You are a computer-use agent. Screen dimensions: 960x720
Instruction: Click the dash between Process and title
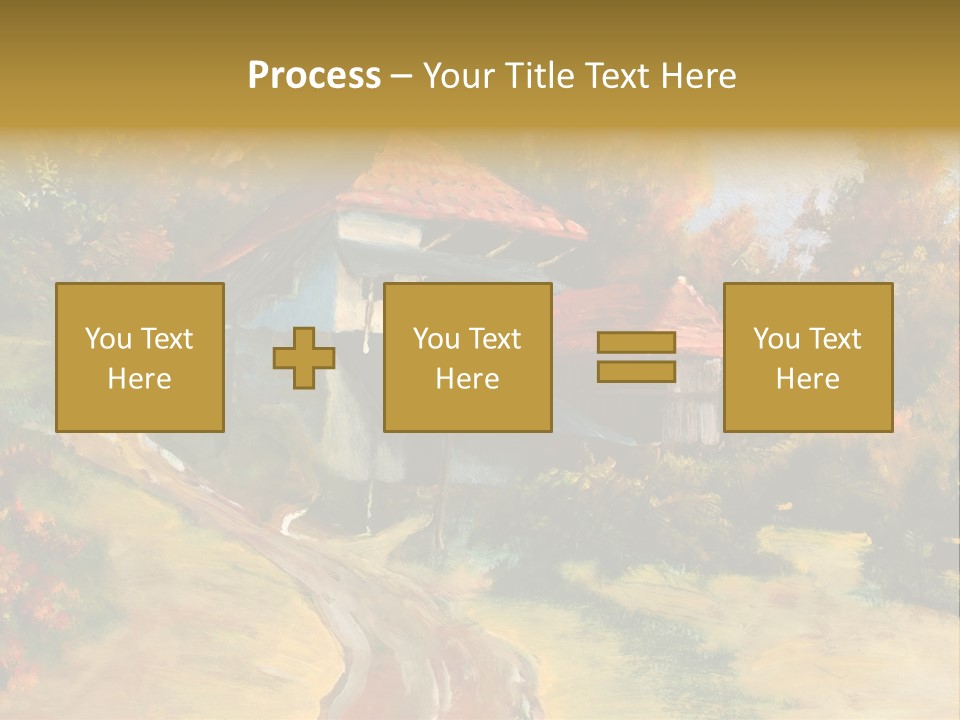(x=401, y=76)
